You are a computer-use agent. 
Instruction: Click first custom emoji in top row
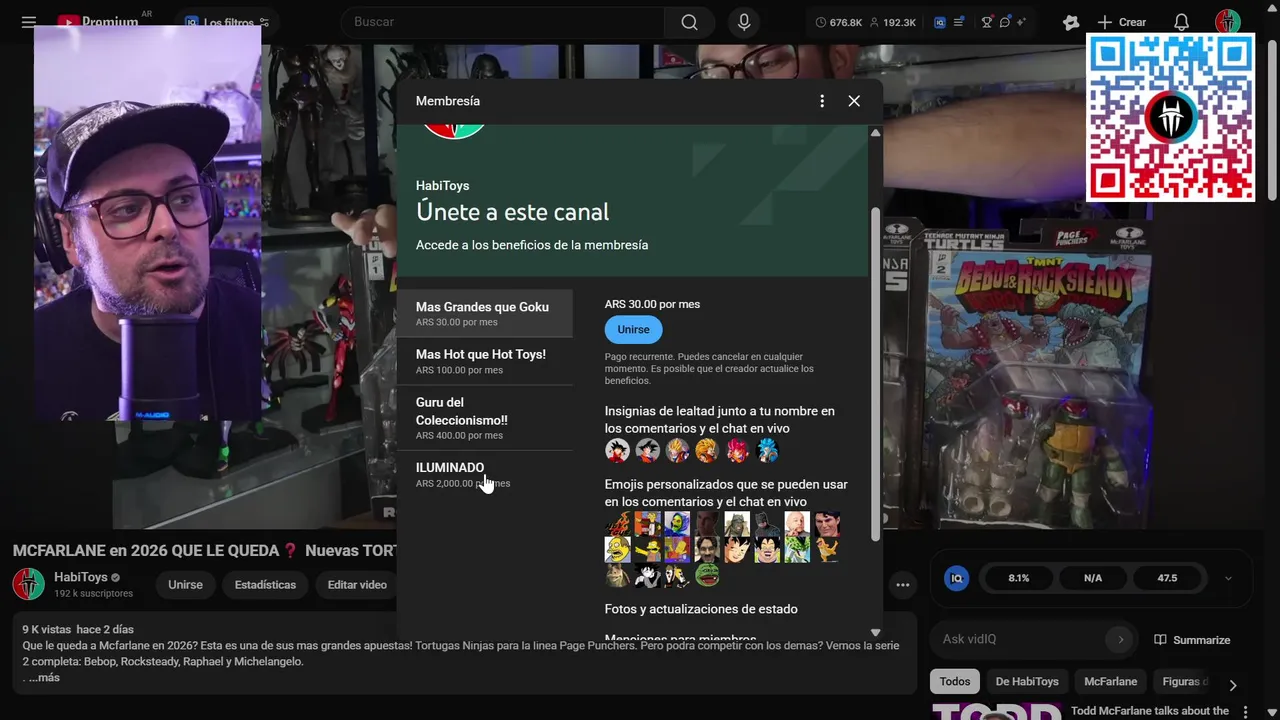point(617,523)
